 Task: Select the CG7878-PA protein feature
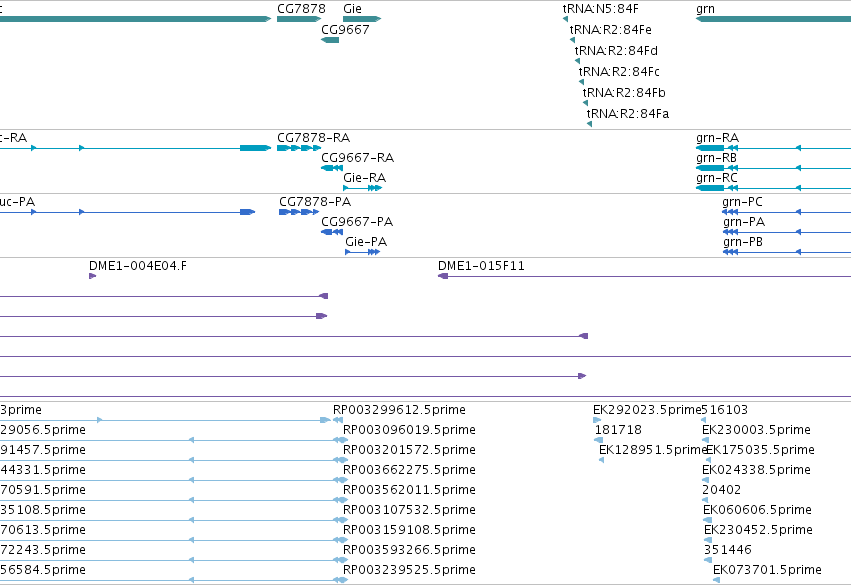pyautogui.click(x=299, y=212)
